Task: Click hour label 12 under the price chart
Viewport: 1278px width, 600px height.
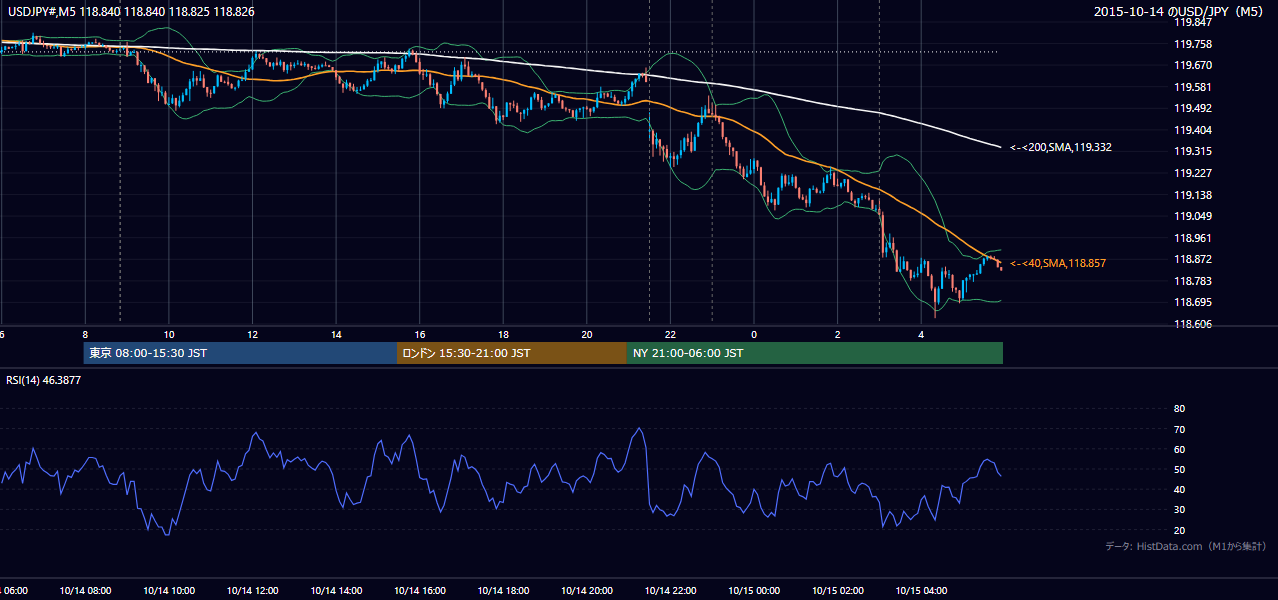Action: pos(252,335)
